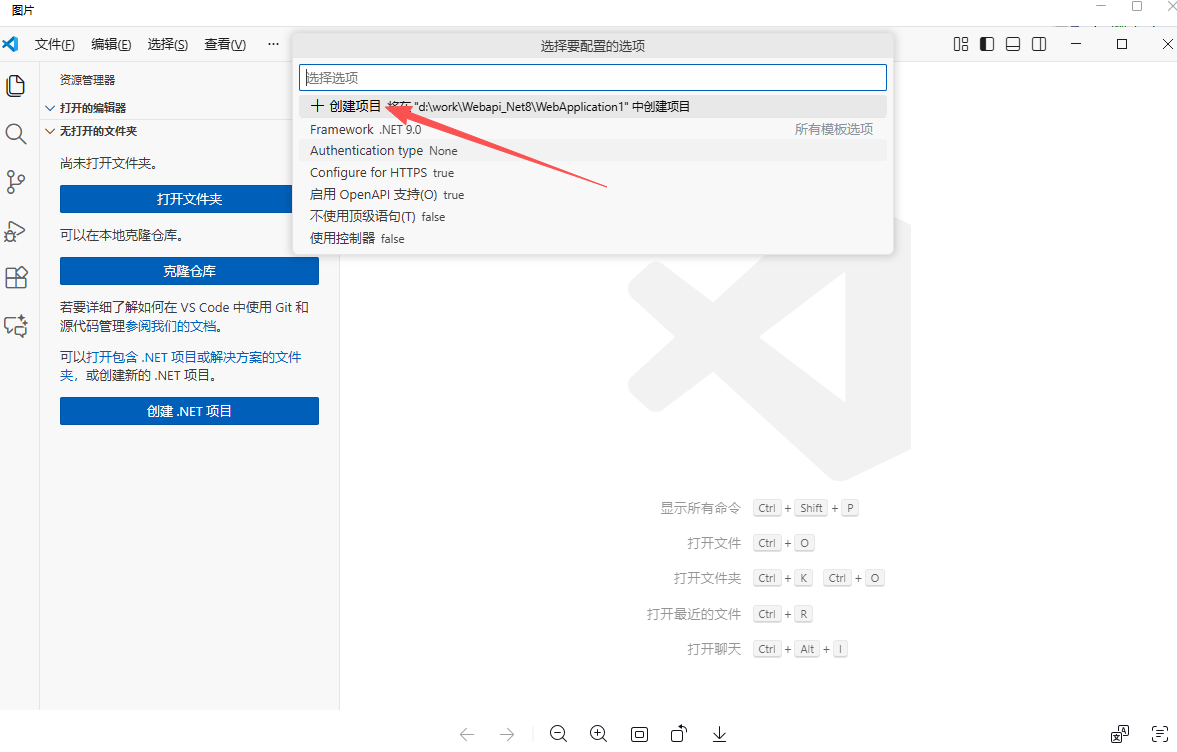This screenshot has width=1177, height=752.
Task: Open the Explorer view in activity bar
Action: tap(16, 86)
